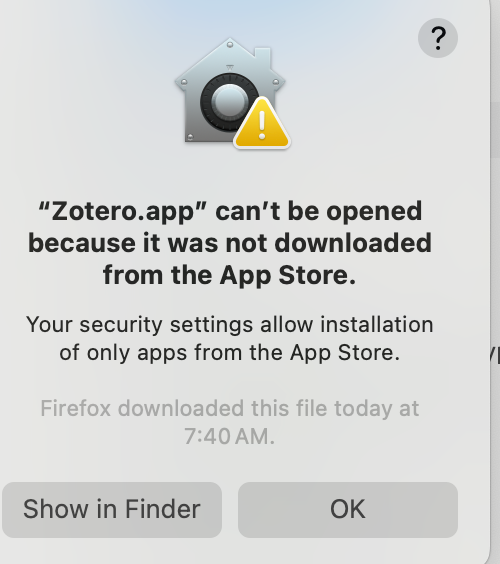The image size is (500, 564).
Task: Click the "from the App Store." heading line
Action: coord(229,275)
